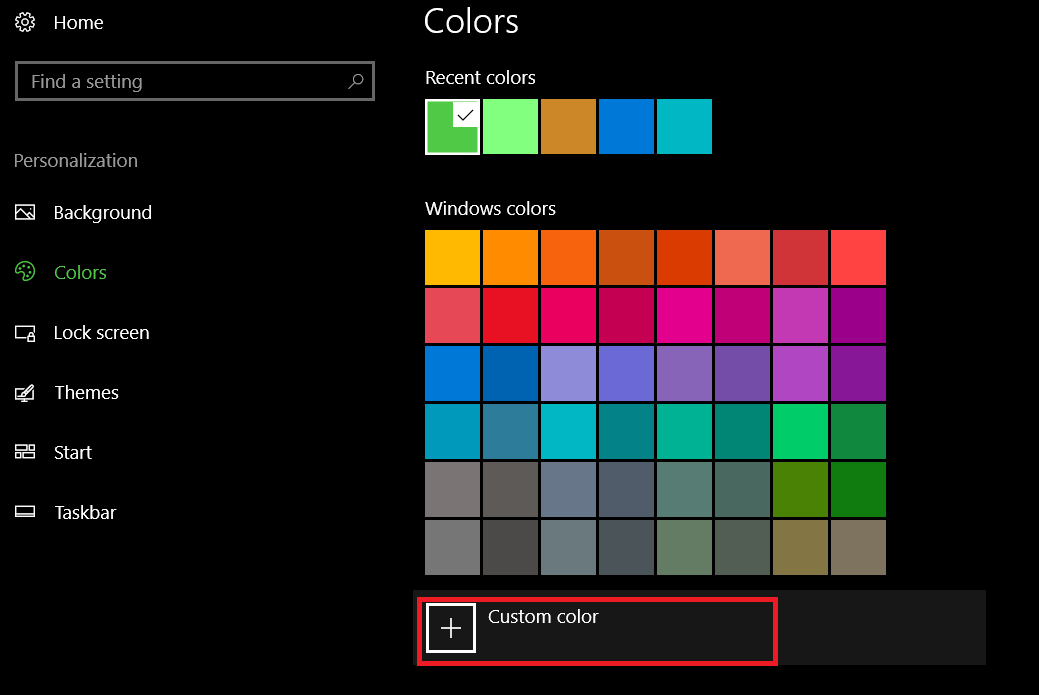The image size is (1039, 695).
Task: Click the Custom color plus icon
Action: 451,628
